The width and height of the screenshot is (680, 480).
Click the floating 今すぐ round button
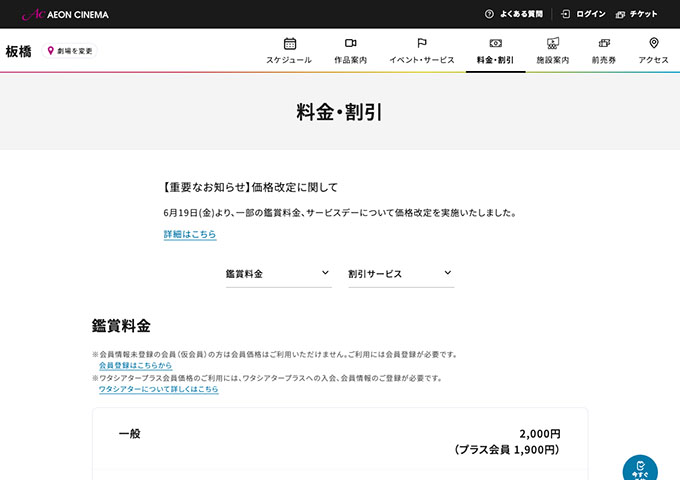(x=640, y=467)
